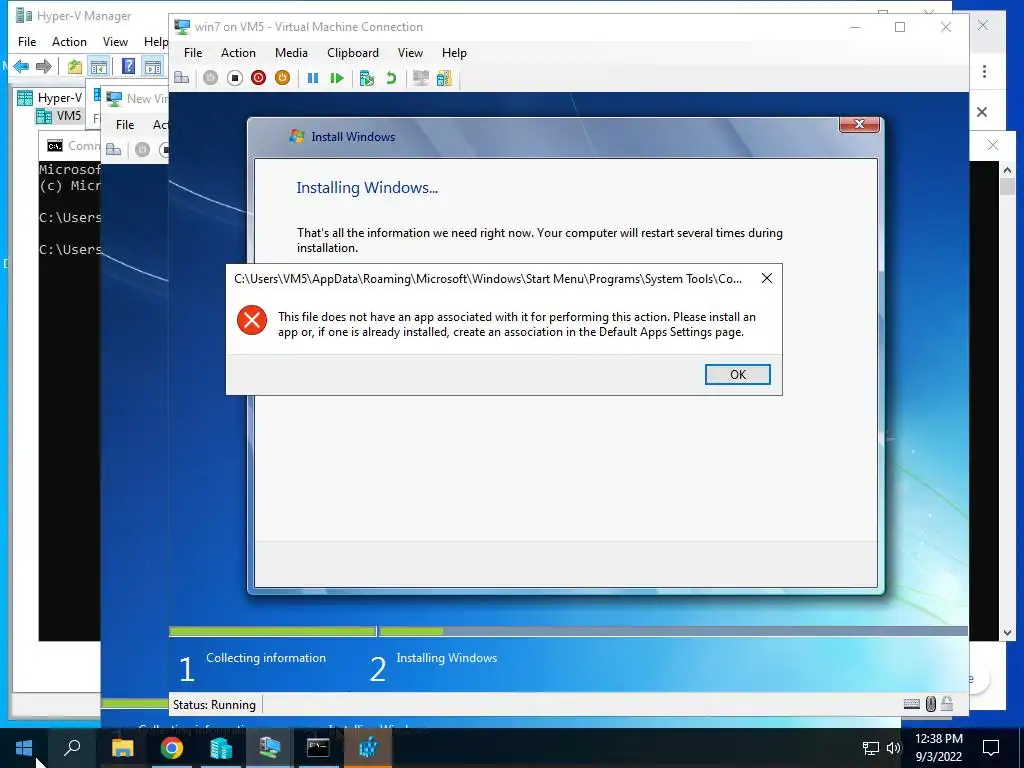Click the 'Status: Running' status bar text
Image resolution: width=1024 pixels, height=768 pixels.
(214, 705)
